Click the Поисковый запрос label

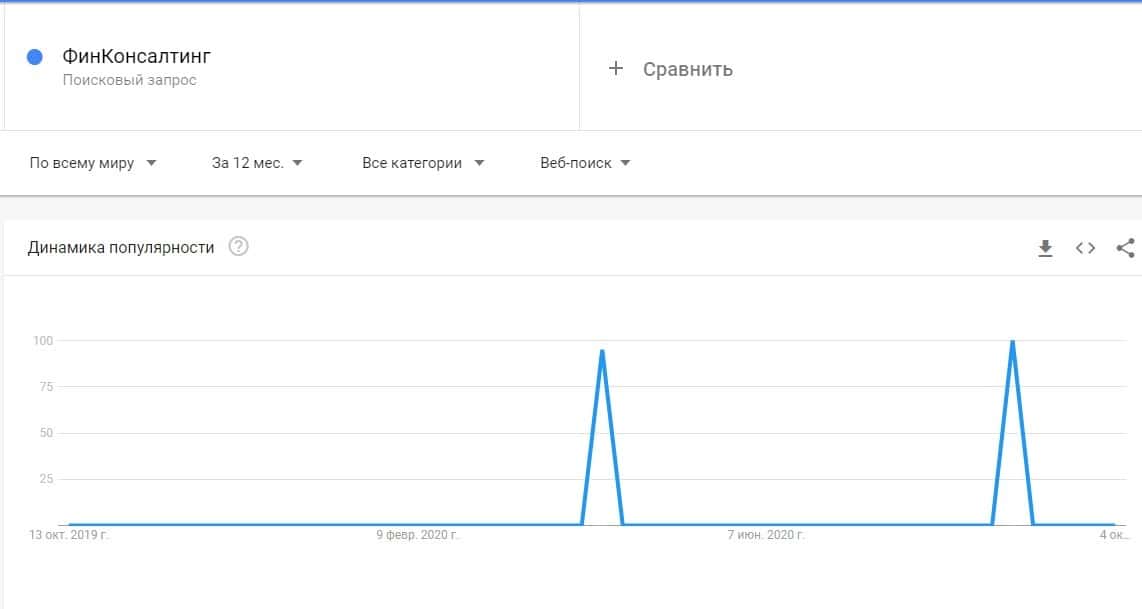pyautogui.click(x=129, y=80)
